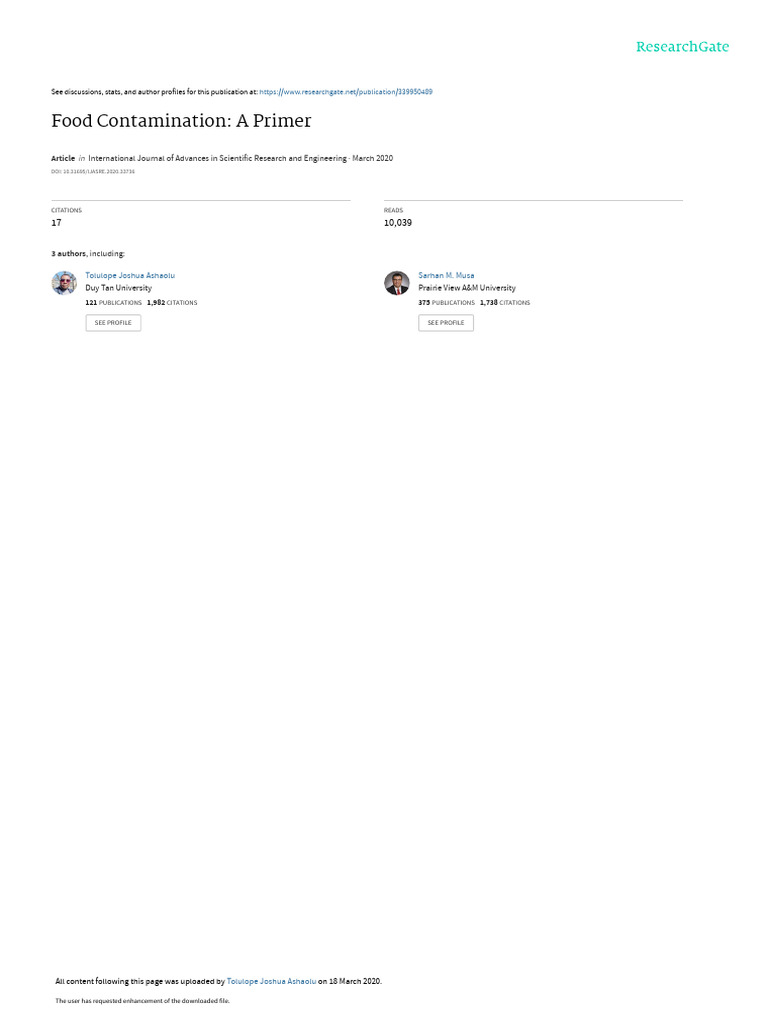Viewport: 768px width, 1024px height.
Task: View Tolulope's 121 publications
Action: 114,303
